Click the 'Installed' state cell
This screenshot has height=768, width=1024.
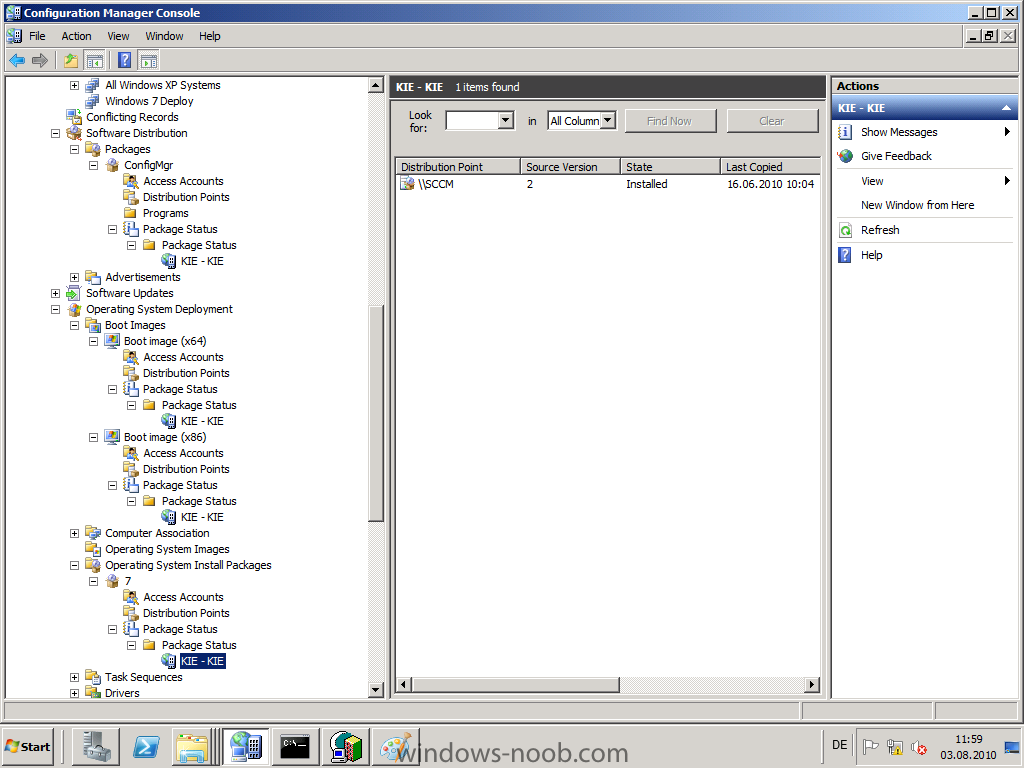tap(647, 184)
